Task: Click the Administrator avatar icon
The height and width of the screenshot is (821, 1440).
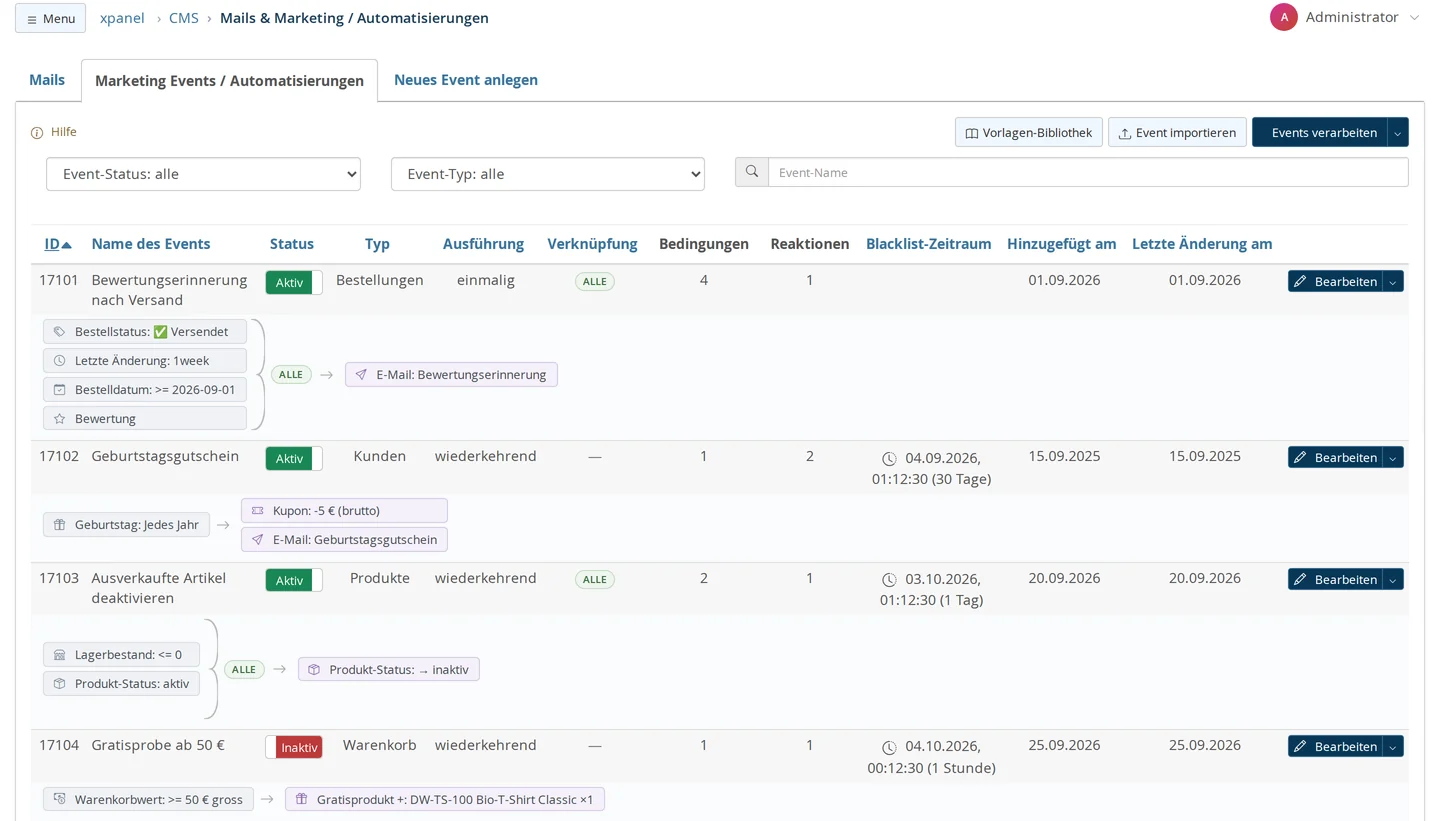Action: pos(1284,17)
